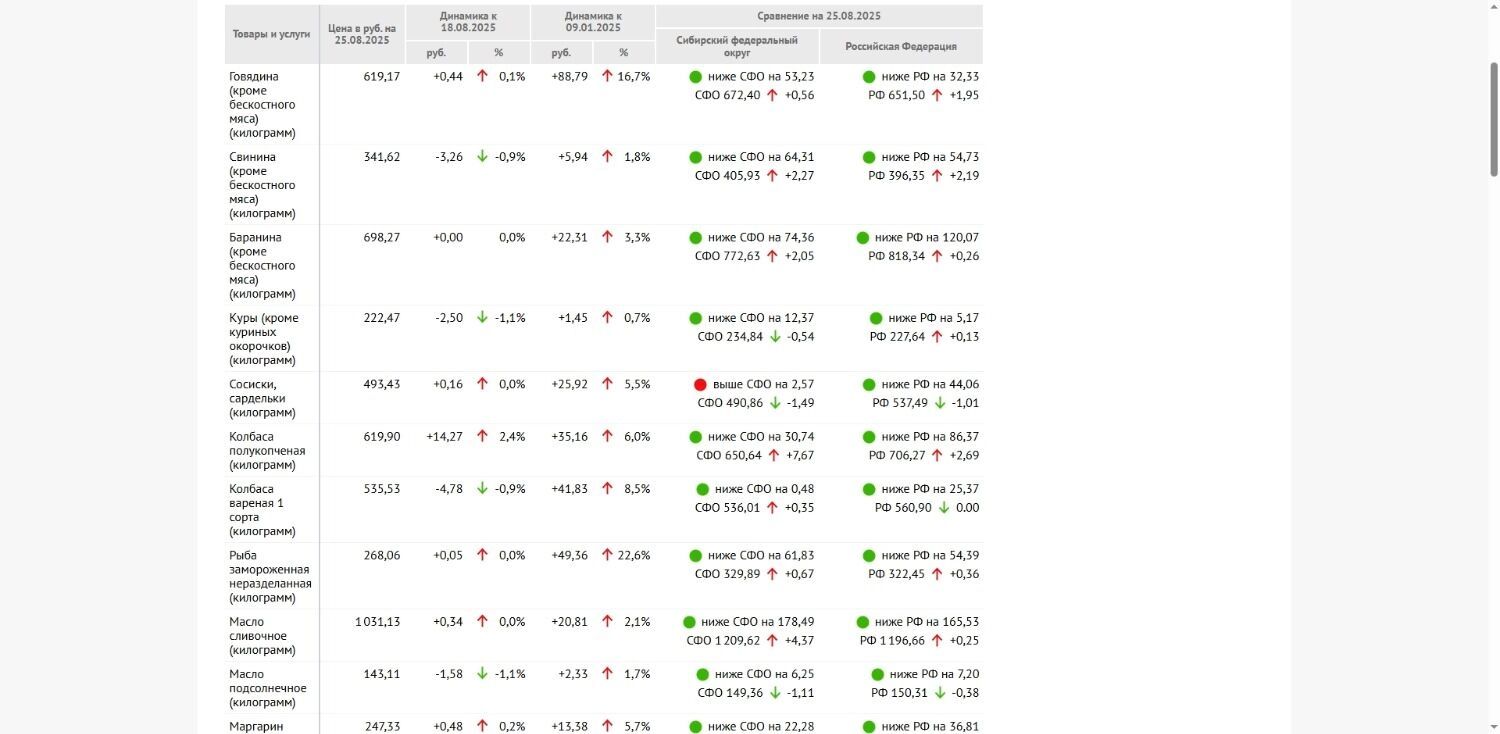1500x734 pixels.
Task: Click the 'Российская Федерация' column header
Action: (901, 46)
